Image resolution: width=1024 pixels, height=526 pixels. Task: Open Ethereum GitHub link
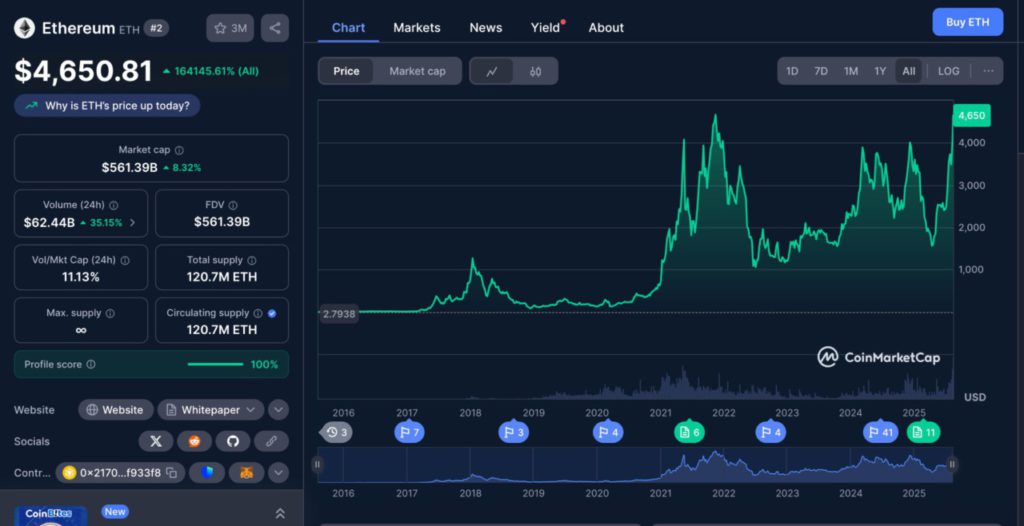(232, 442)
